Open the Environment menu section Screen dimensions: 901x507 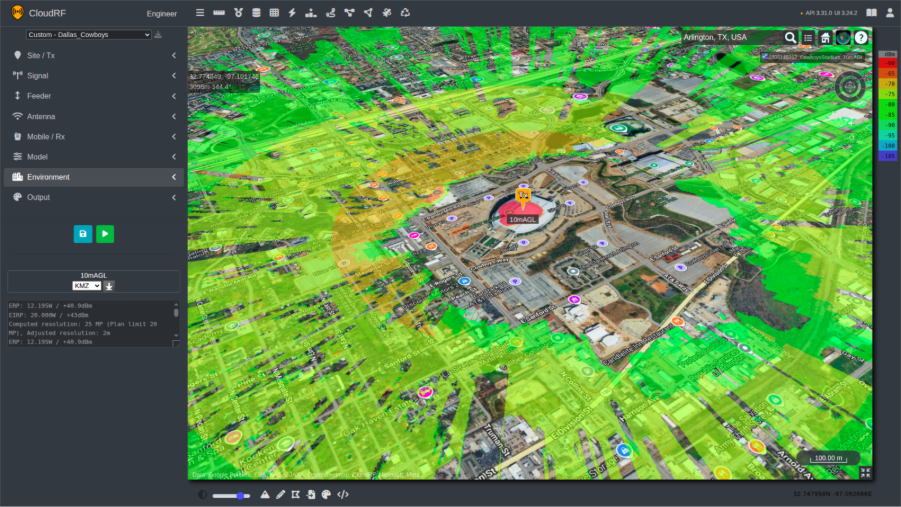click(x=93, y=177)
